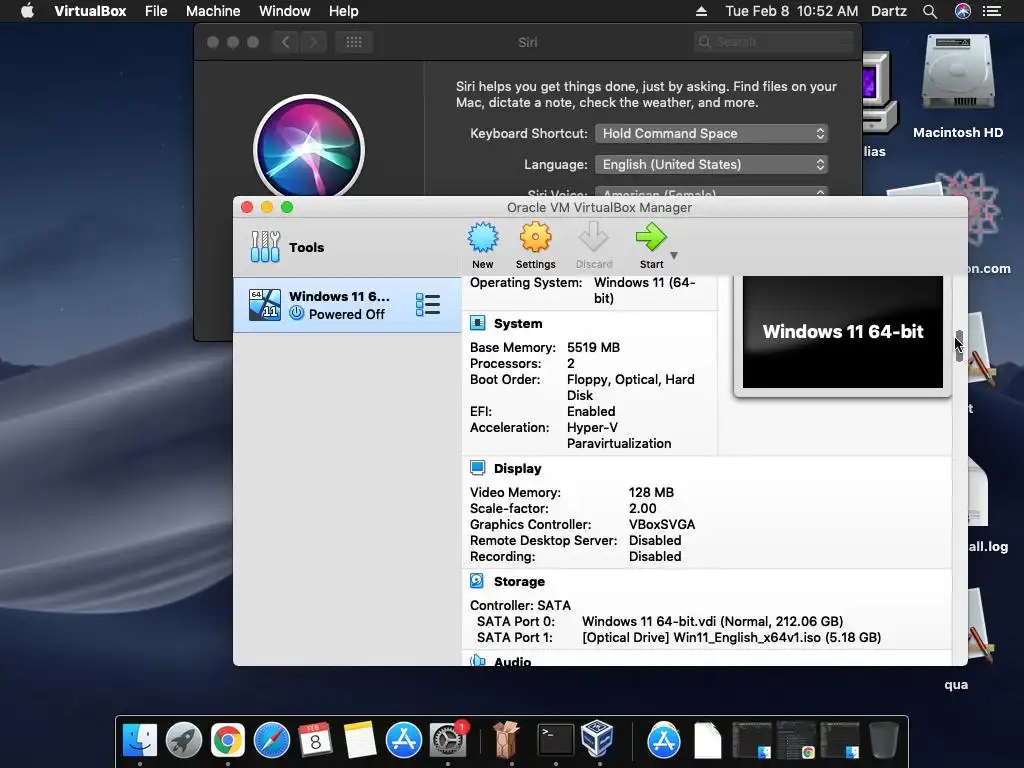Open Macintosh HD on the desktop
The image size is (1024, 768).
pos(958,87)
